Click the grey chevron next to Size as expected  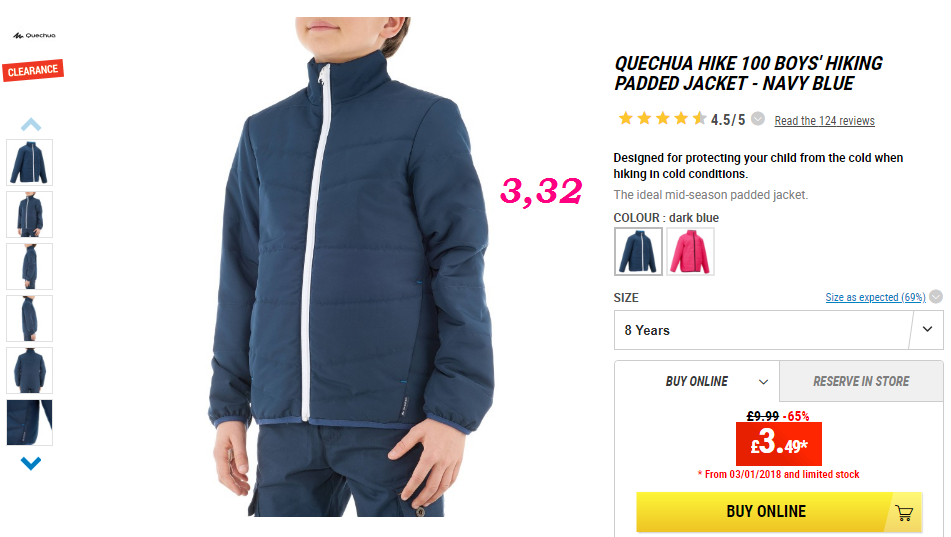point(936,297)
